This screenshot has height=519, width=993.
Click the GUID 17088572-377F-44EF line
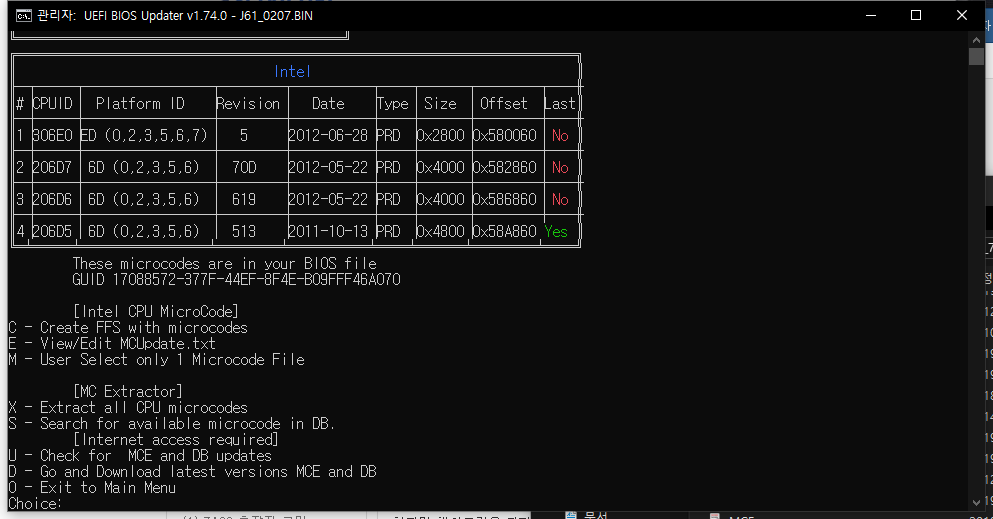click(x=236, y=280)
